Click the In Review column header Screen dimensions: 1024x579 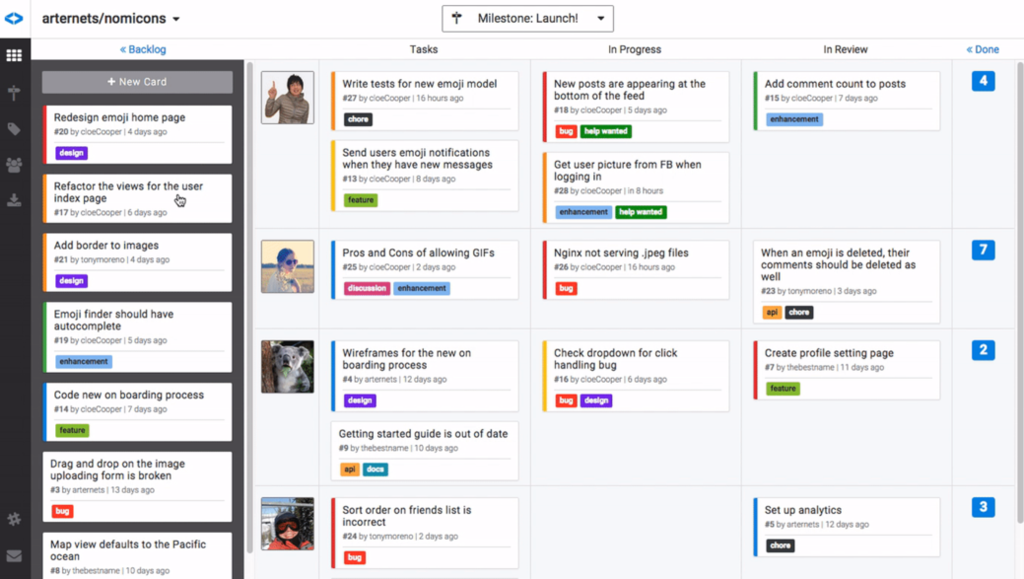pyautogui.click(x=846, y=49)
